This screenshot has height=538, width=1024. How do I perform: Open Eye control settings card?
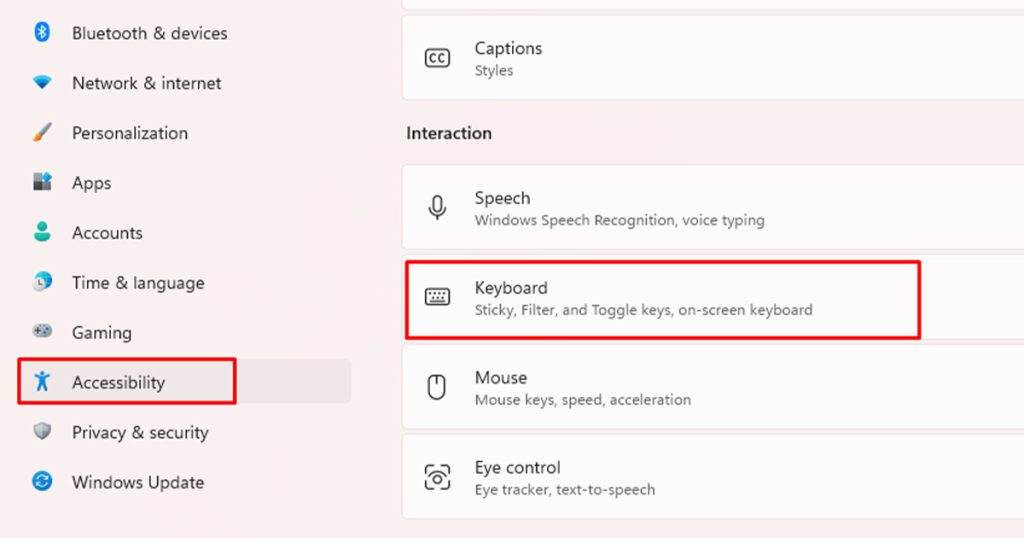(x=713, y=477)
